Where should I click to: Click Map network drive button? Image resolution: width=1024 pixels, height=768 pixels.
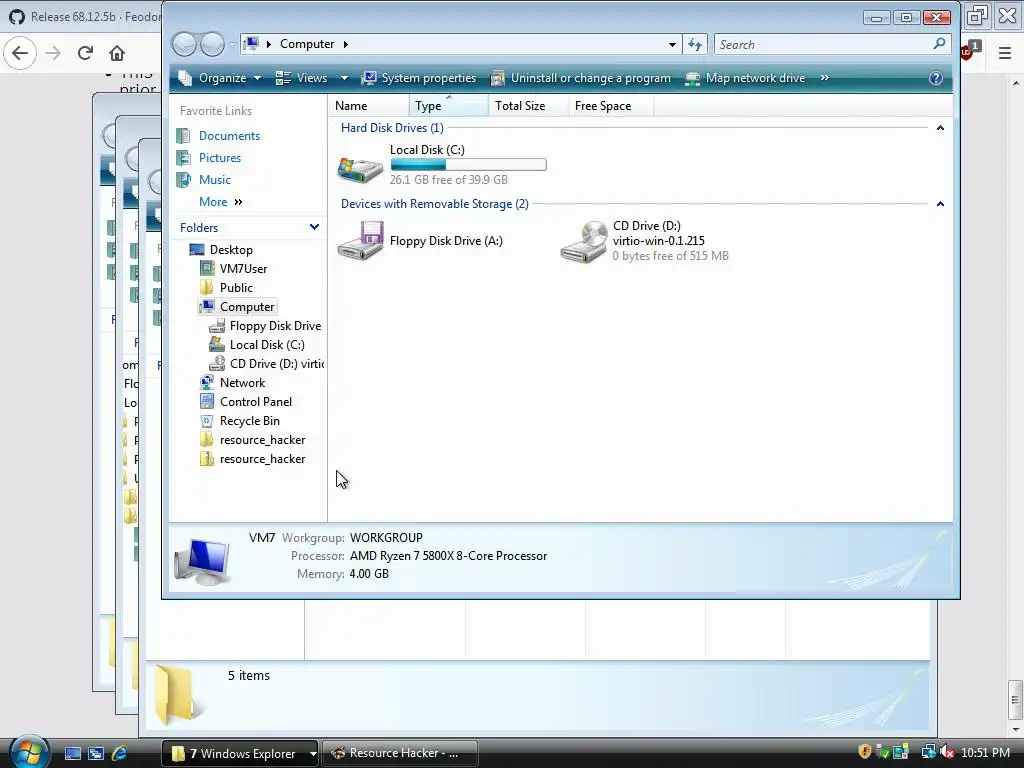[x=745, y=78]
